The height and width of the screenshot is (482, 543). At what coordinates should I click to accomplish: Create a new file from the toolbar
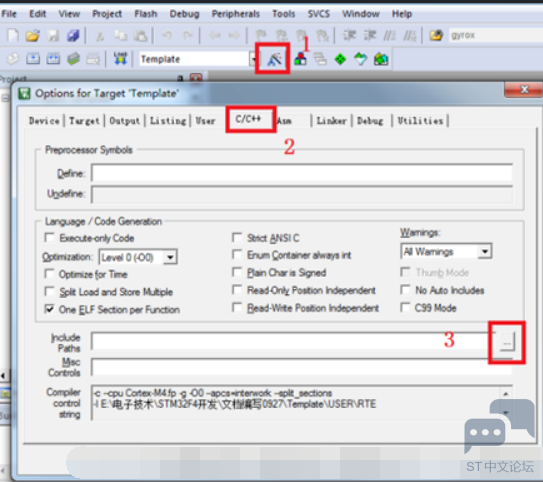(13, 35)
